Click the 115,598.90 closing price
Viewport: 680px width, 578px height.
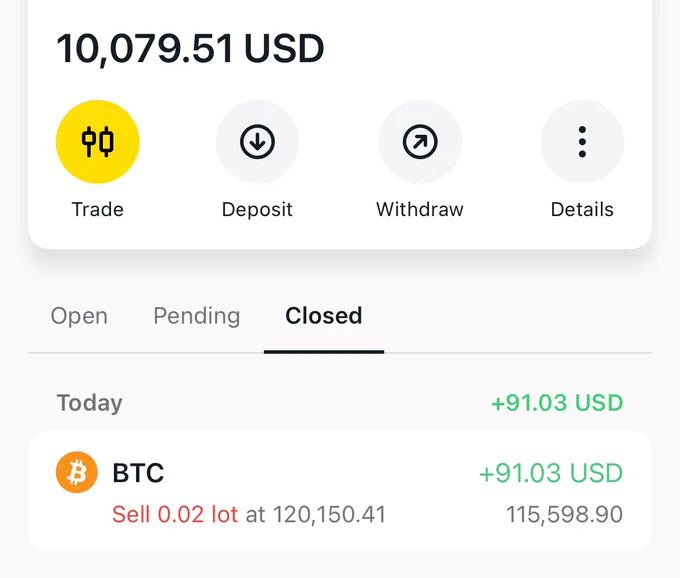pos(565,515)
